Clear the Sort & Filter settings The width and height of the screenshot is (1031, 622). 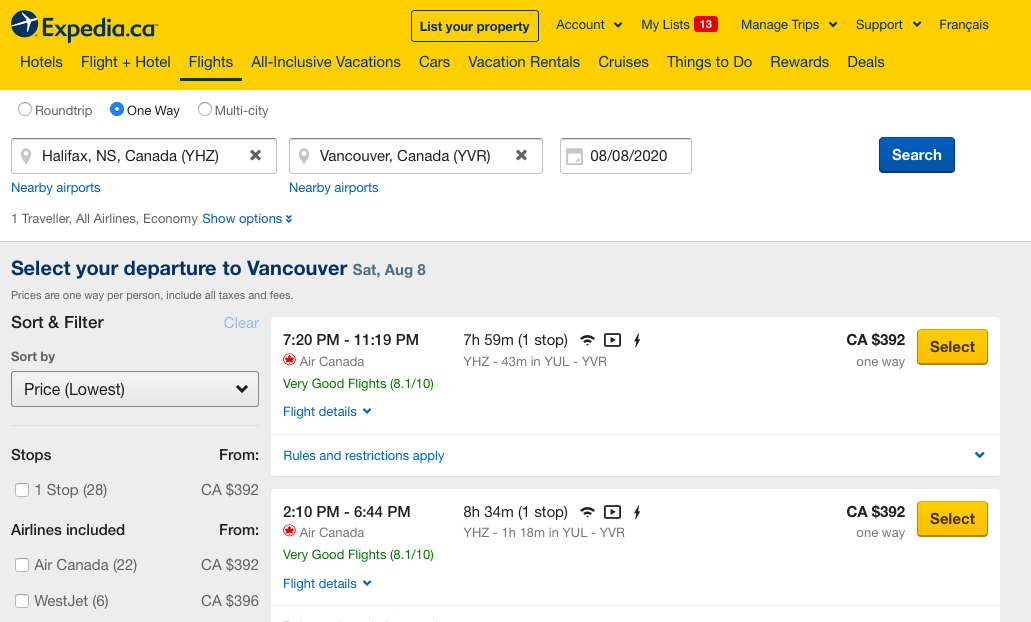point(241,323)
